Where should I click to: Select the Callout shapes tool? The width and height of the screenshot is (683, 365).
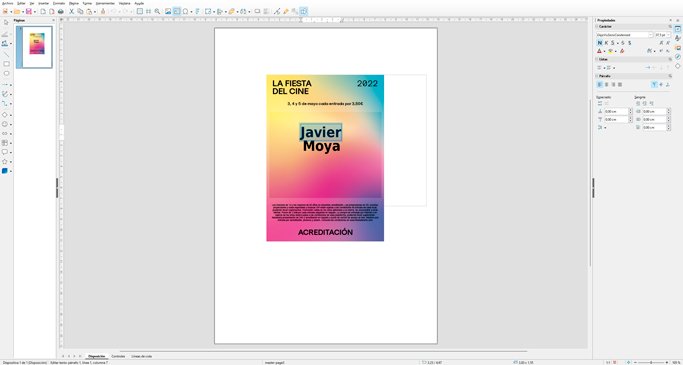pyautogui.click(x=5, y=152)
